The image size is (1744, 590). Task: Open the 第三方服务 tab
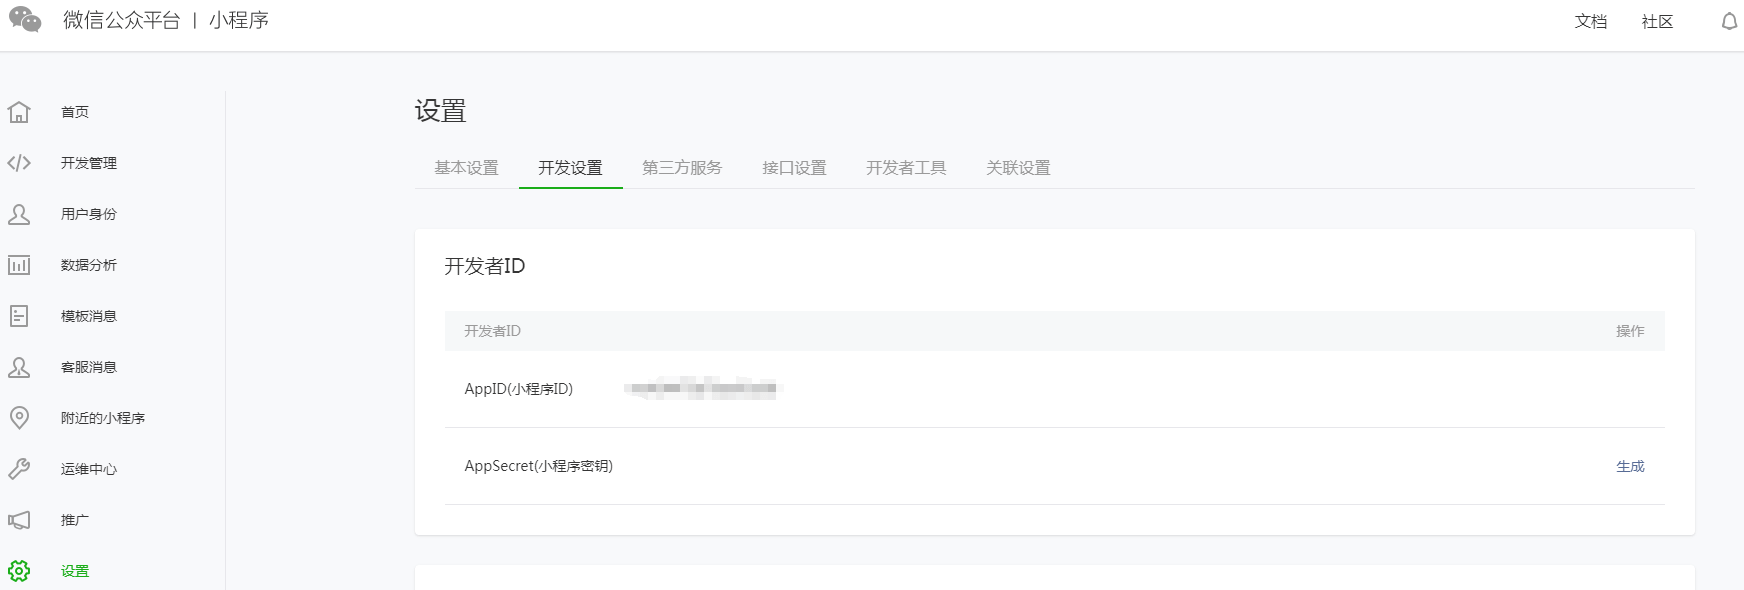(x=682, y=168)
